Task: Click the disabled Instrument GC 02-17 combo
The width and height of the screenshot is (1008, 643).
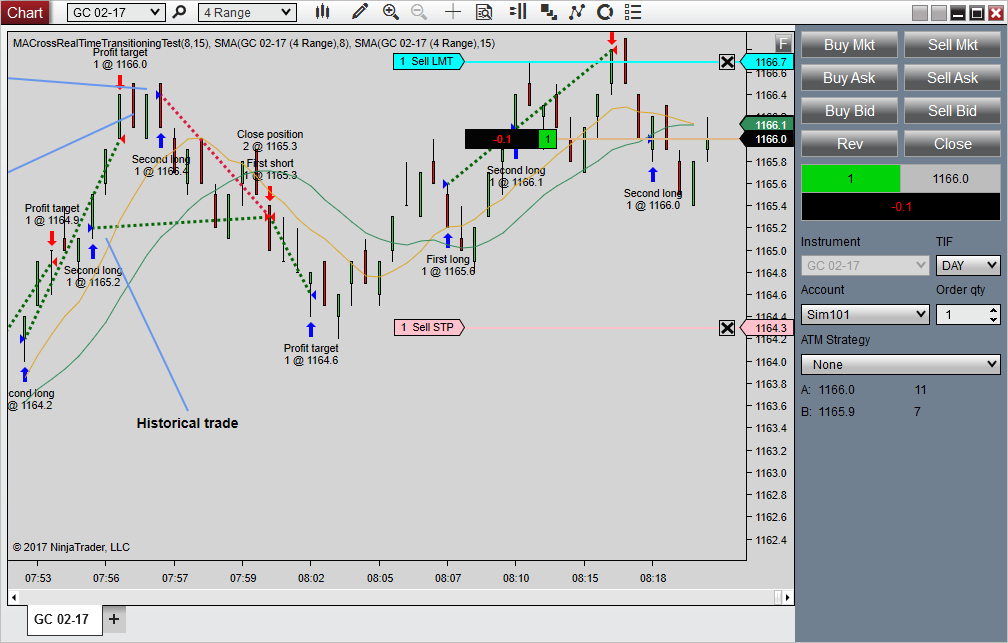Action: (865, 266)
